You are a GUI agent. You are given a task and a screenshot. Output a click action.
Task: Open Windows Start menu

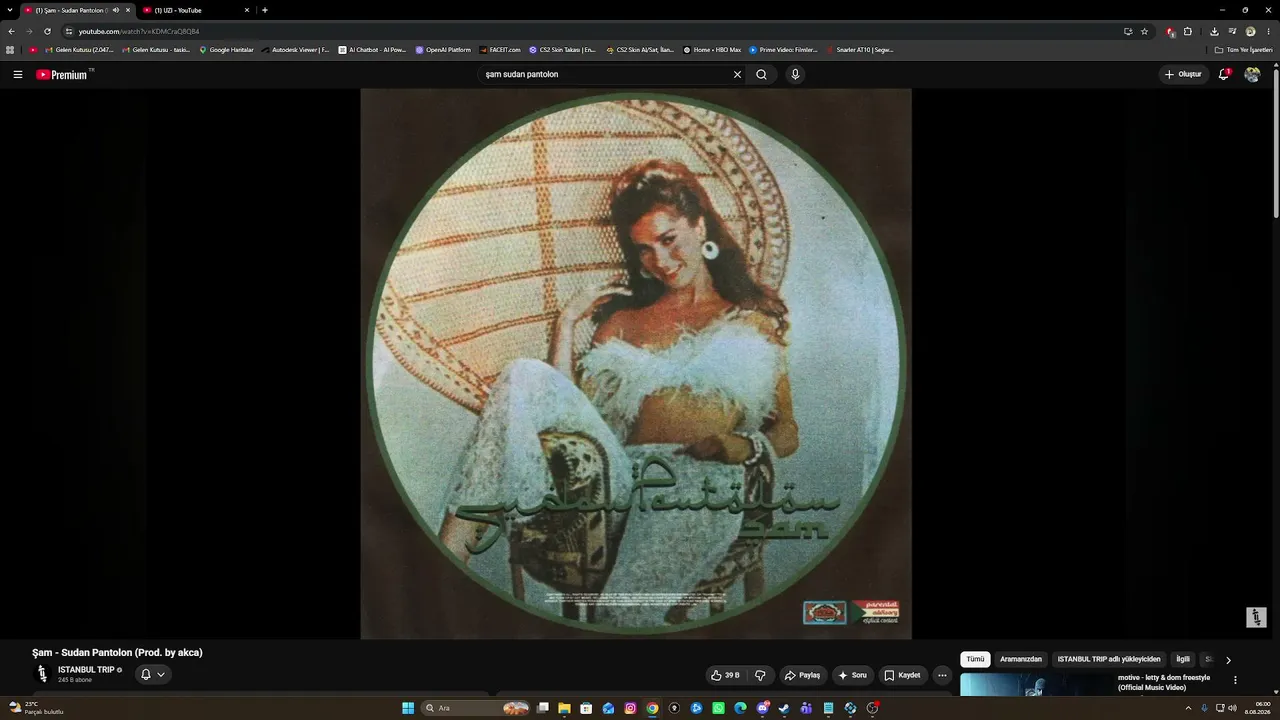[x=408, y=708]
